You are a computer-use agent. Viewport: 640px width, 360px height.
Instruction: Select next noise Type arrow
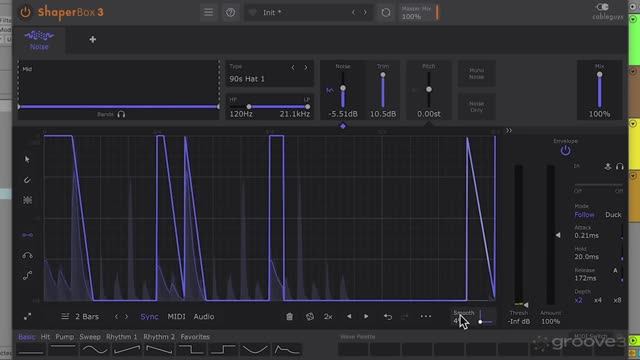click(306, 67)
